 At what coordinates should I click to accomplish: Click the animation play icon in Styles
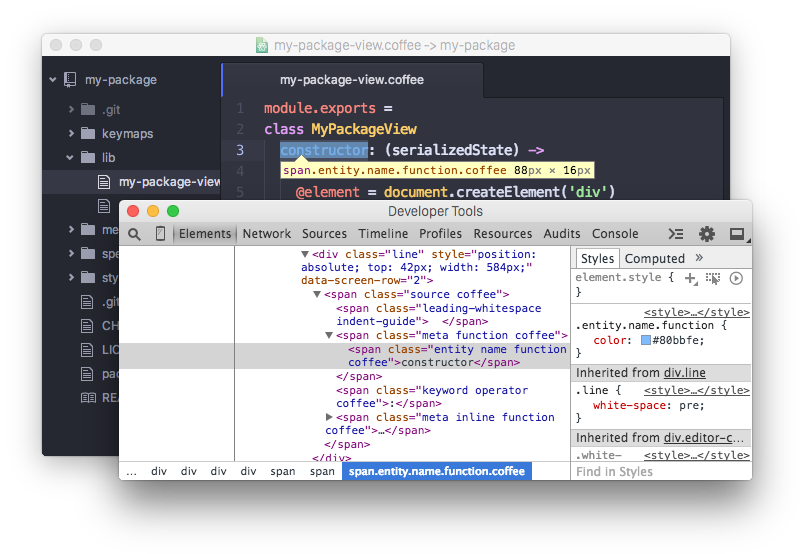736,278
